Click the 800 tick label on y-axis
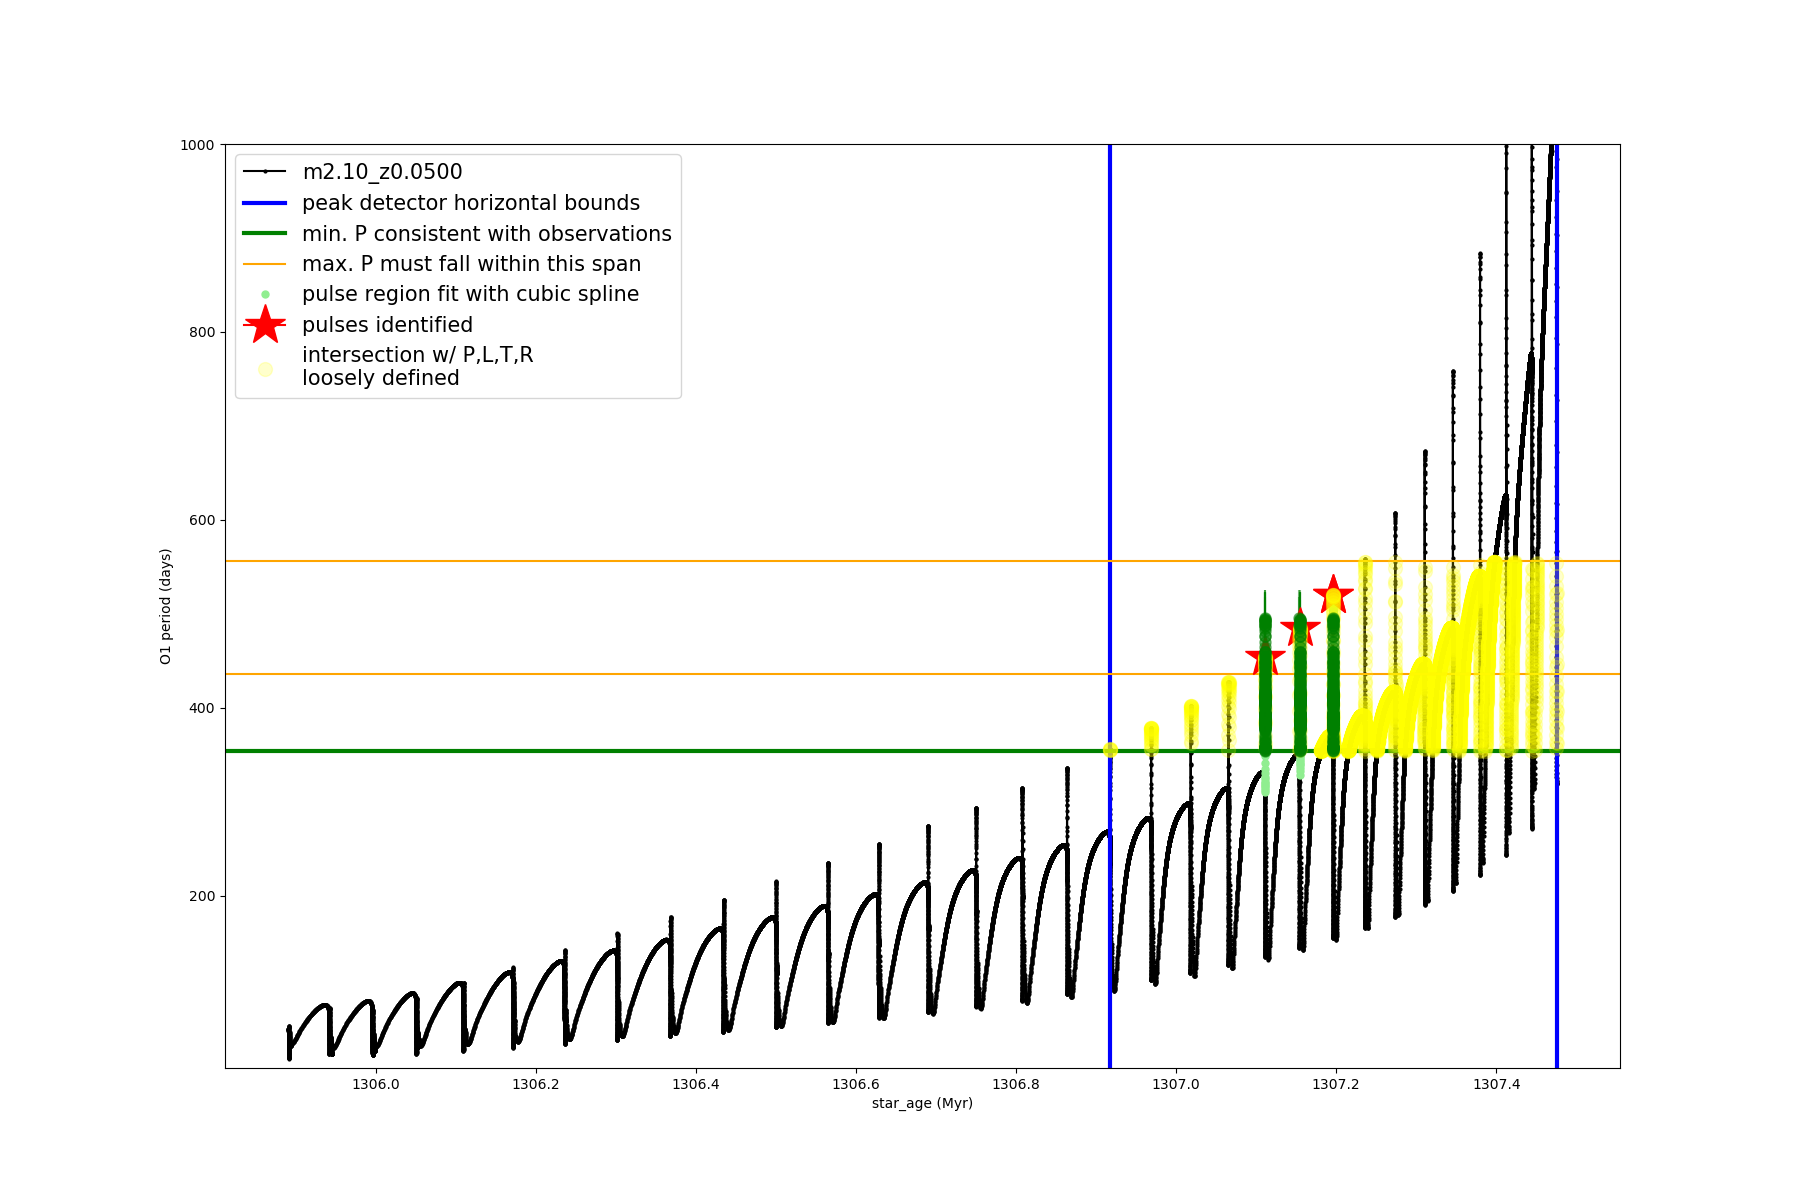Screen dimensions: 1800x1200 (201, 333)
